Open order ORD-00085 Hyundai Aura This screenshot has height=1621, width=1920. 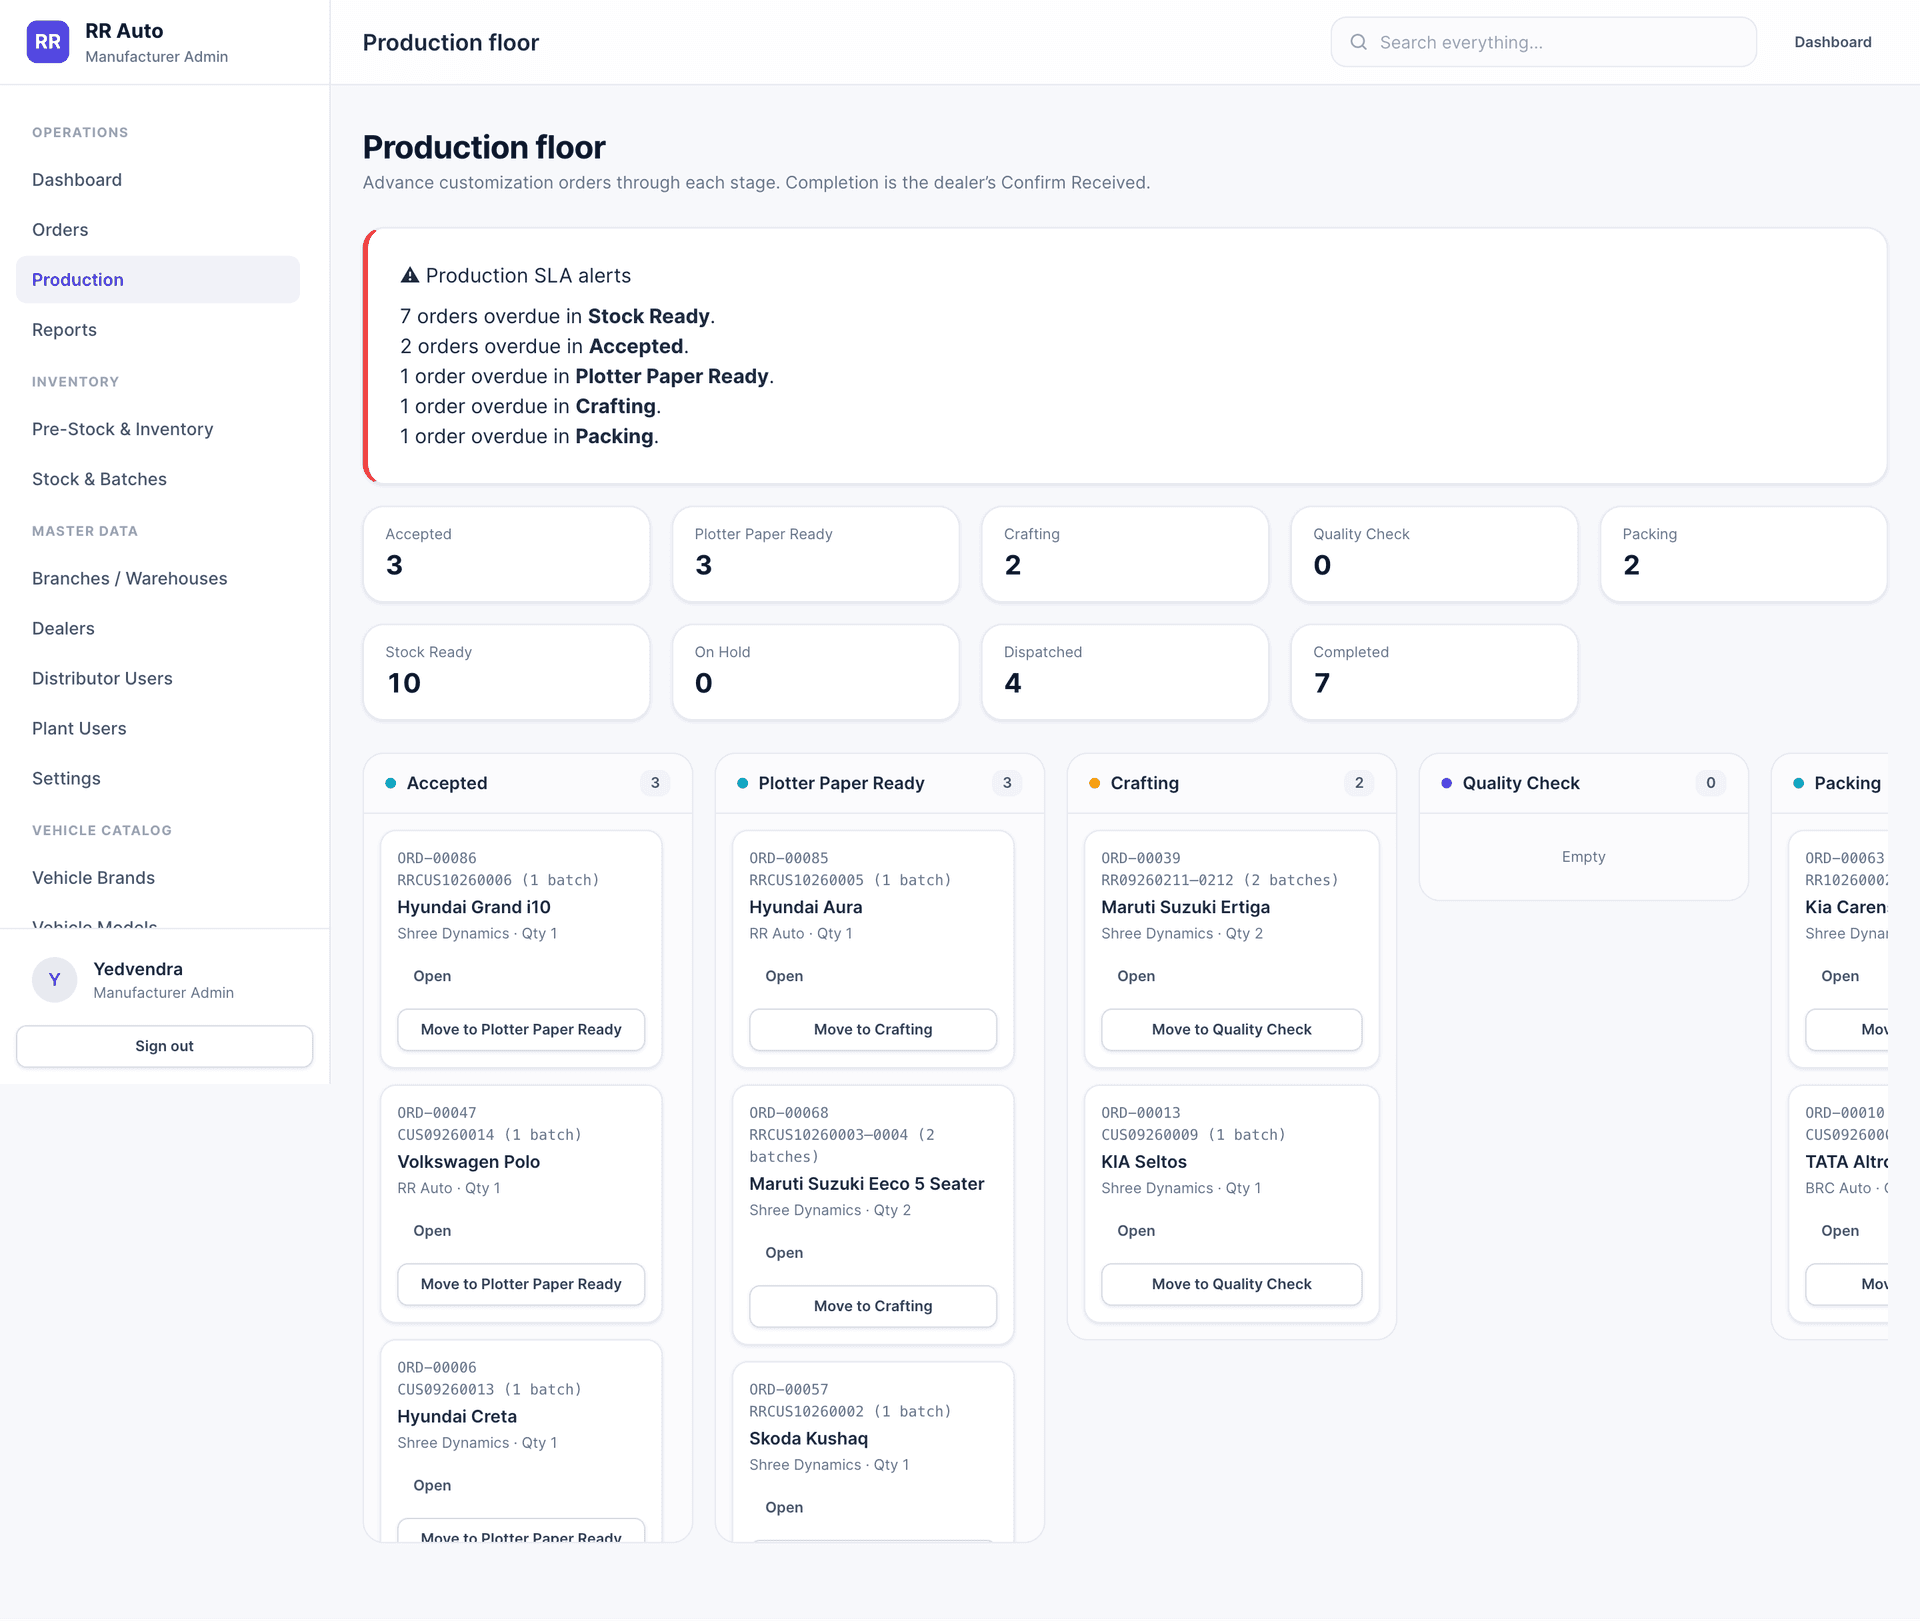(x=784, y=976)
